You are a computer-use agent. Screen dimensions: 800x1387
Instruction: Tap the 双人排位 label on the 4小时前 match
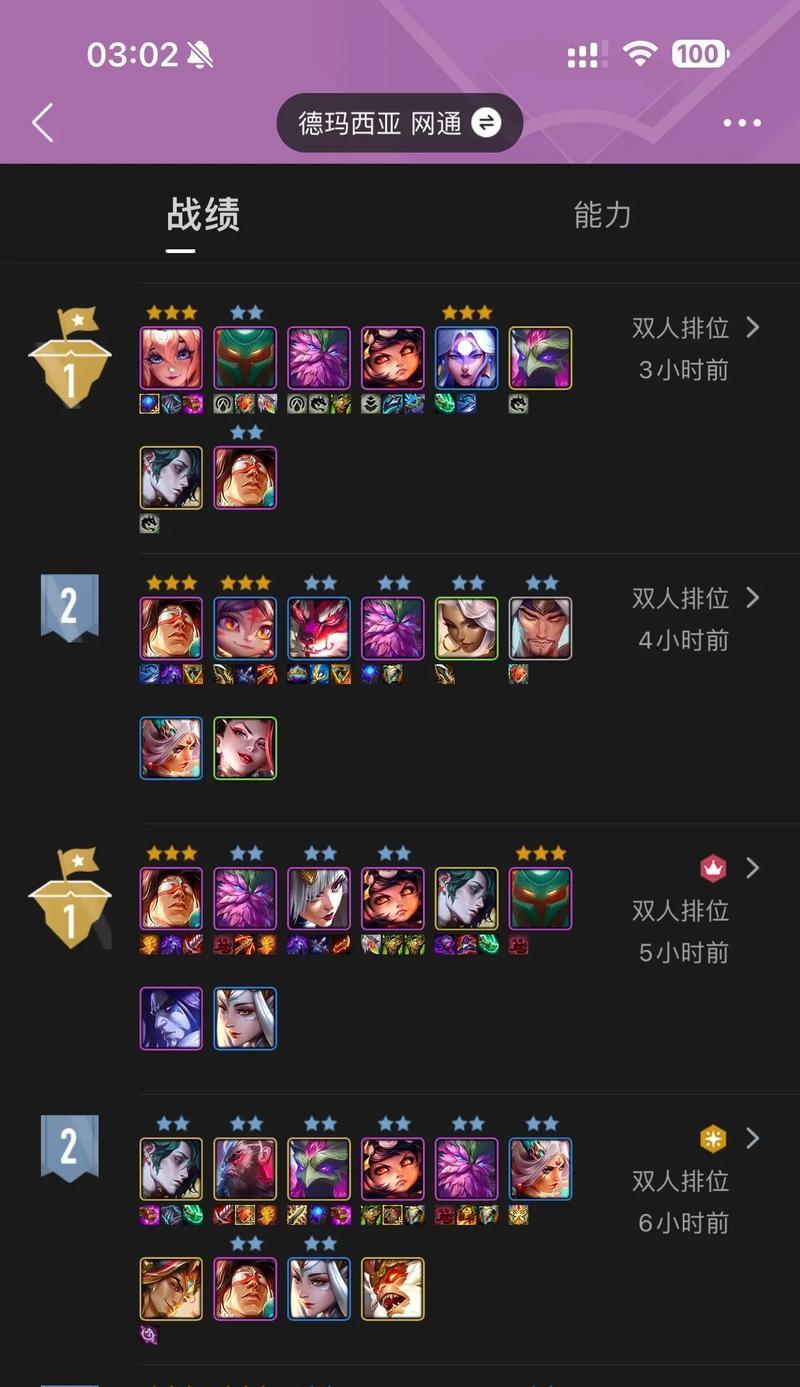point(680,598)
